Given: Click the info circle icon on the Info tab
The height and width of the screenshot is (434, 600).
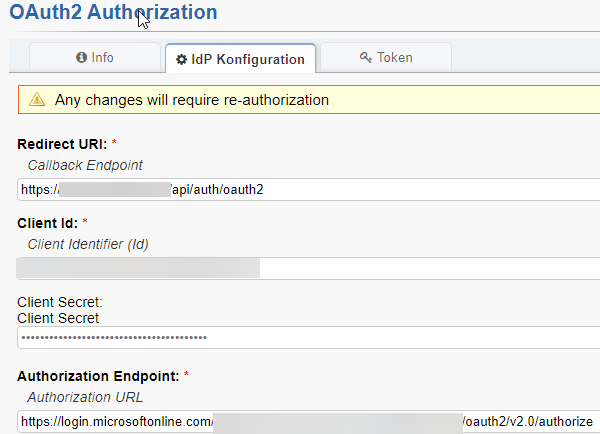Looking at the screenshot, I should click(81, 58).
